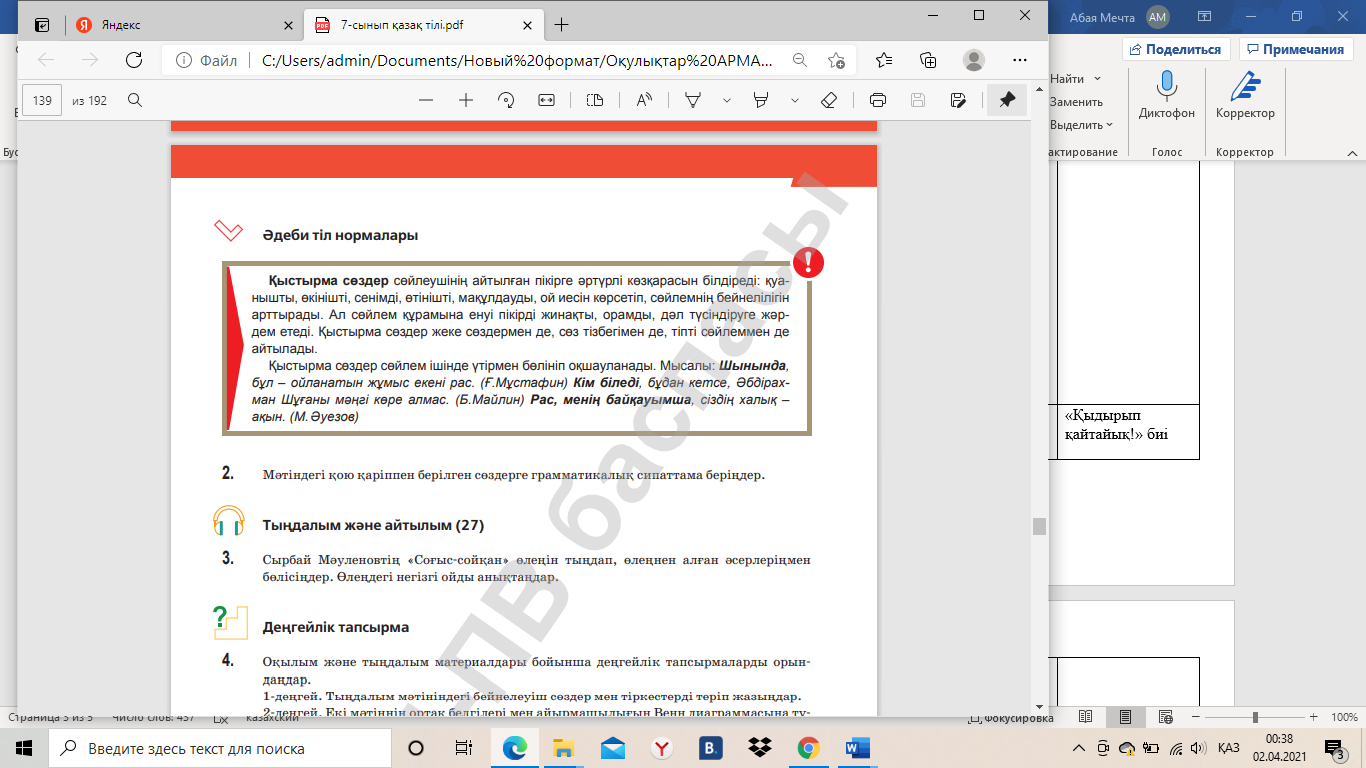The height and width of the screenshot is (768, 1366).
Task: Add this page to favorites
Action: pos(836,60)
